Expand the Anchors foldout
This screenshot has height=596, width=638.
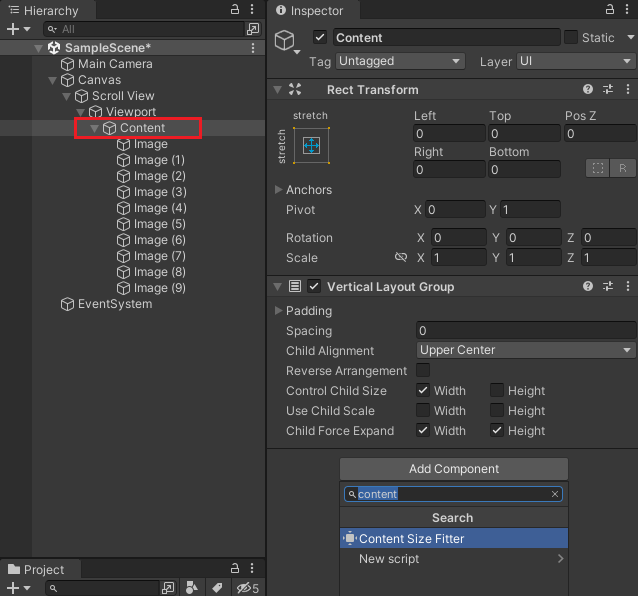click(278, 190)
